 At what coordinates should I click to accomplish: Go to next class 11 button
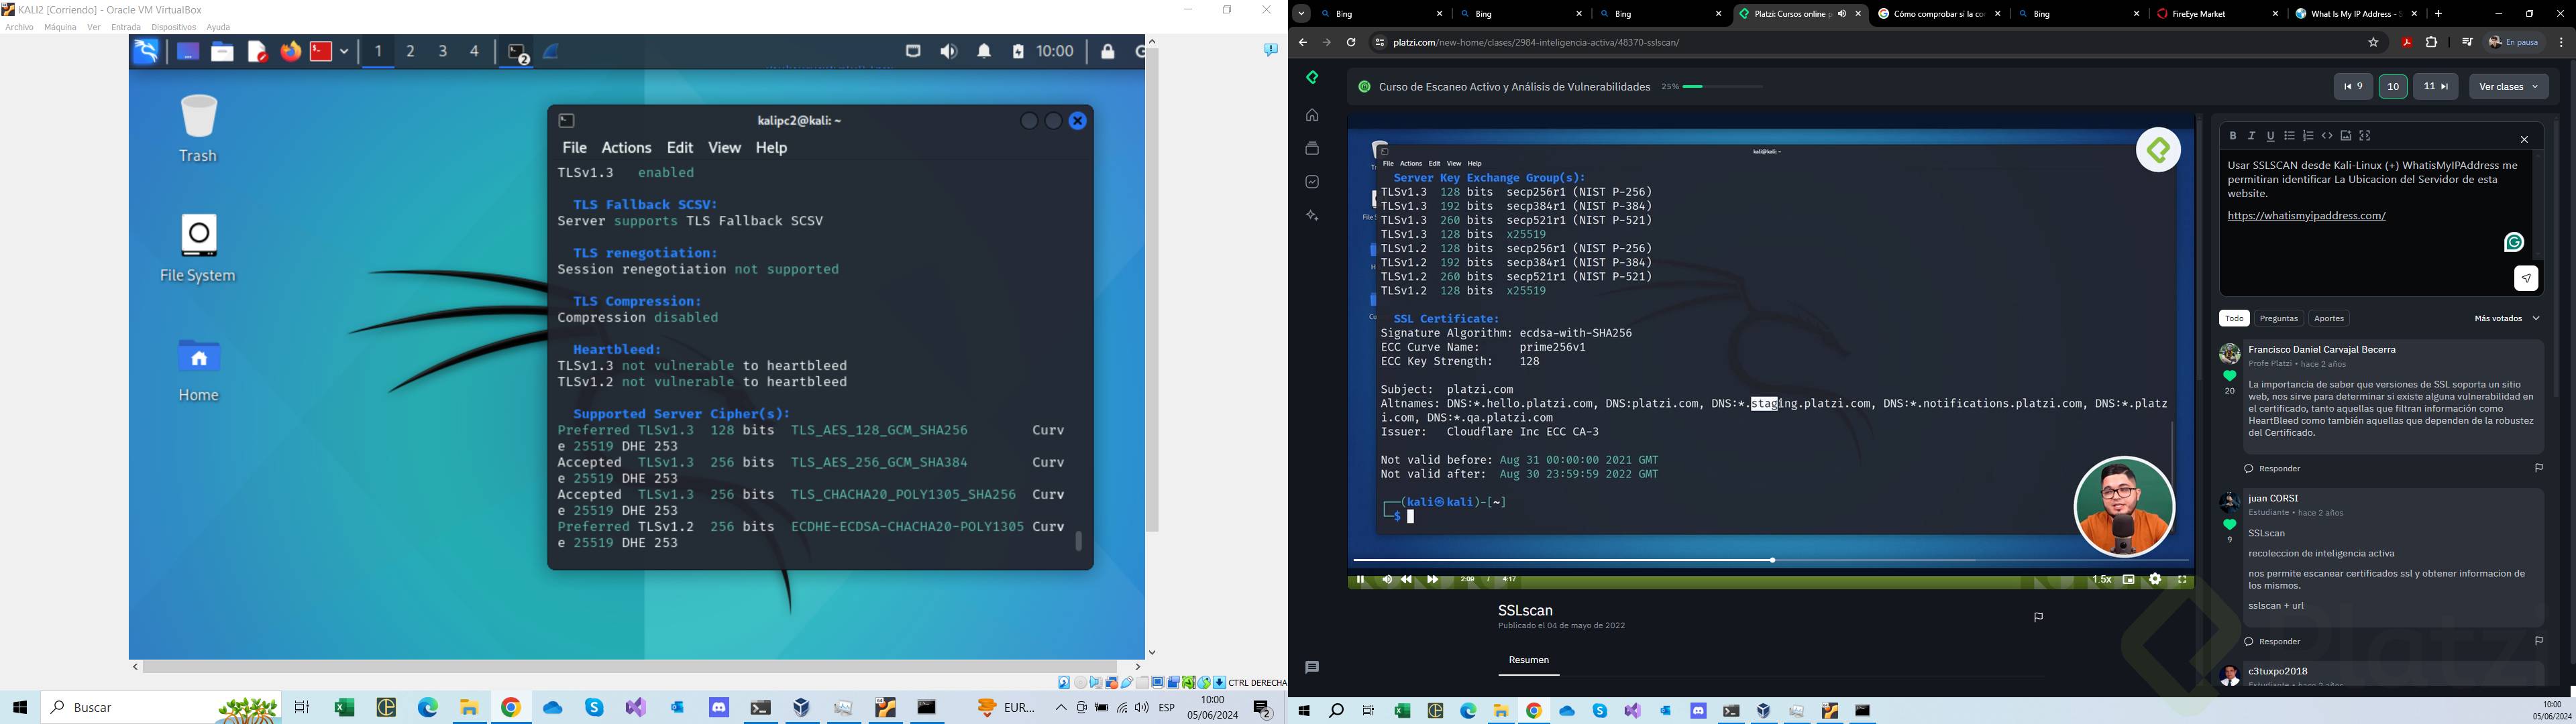point(2435,87)
